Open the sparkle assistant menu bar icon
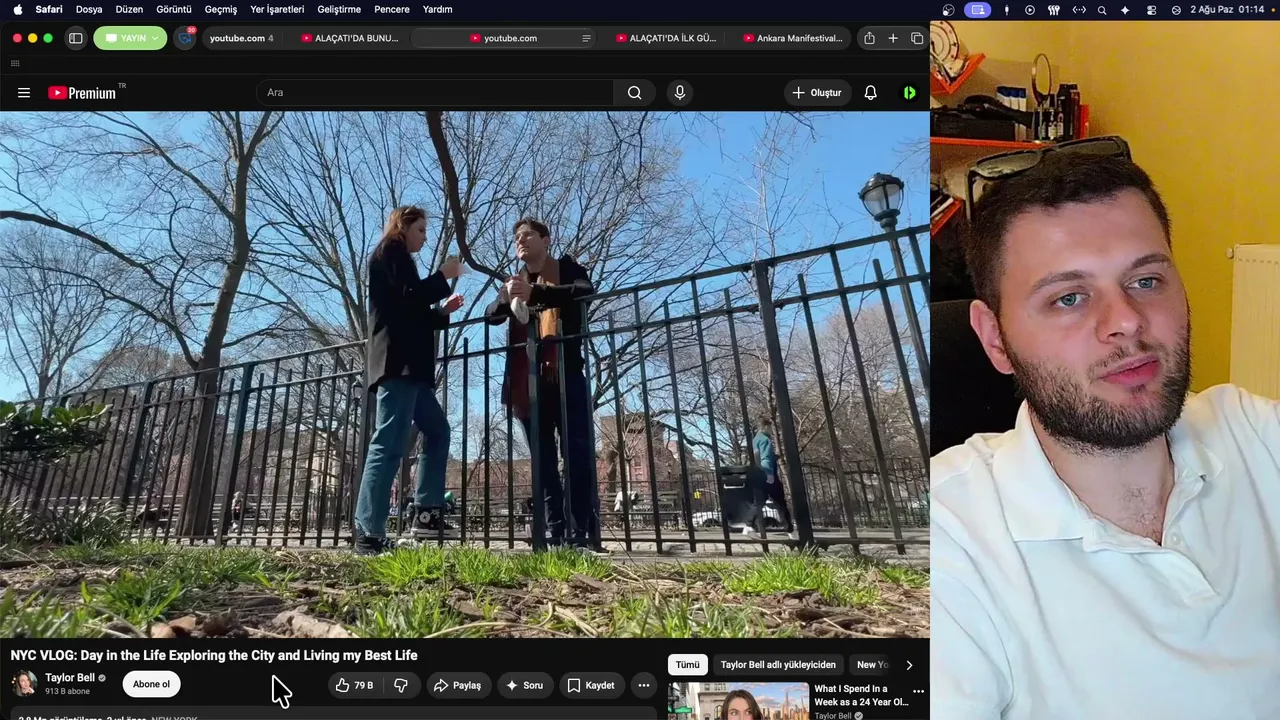 (x=1125, y=10)
